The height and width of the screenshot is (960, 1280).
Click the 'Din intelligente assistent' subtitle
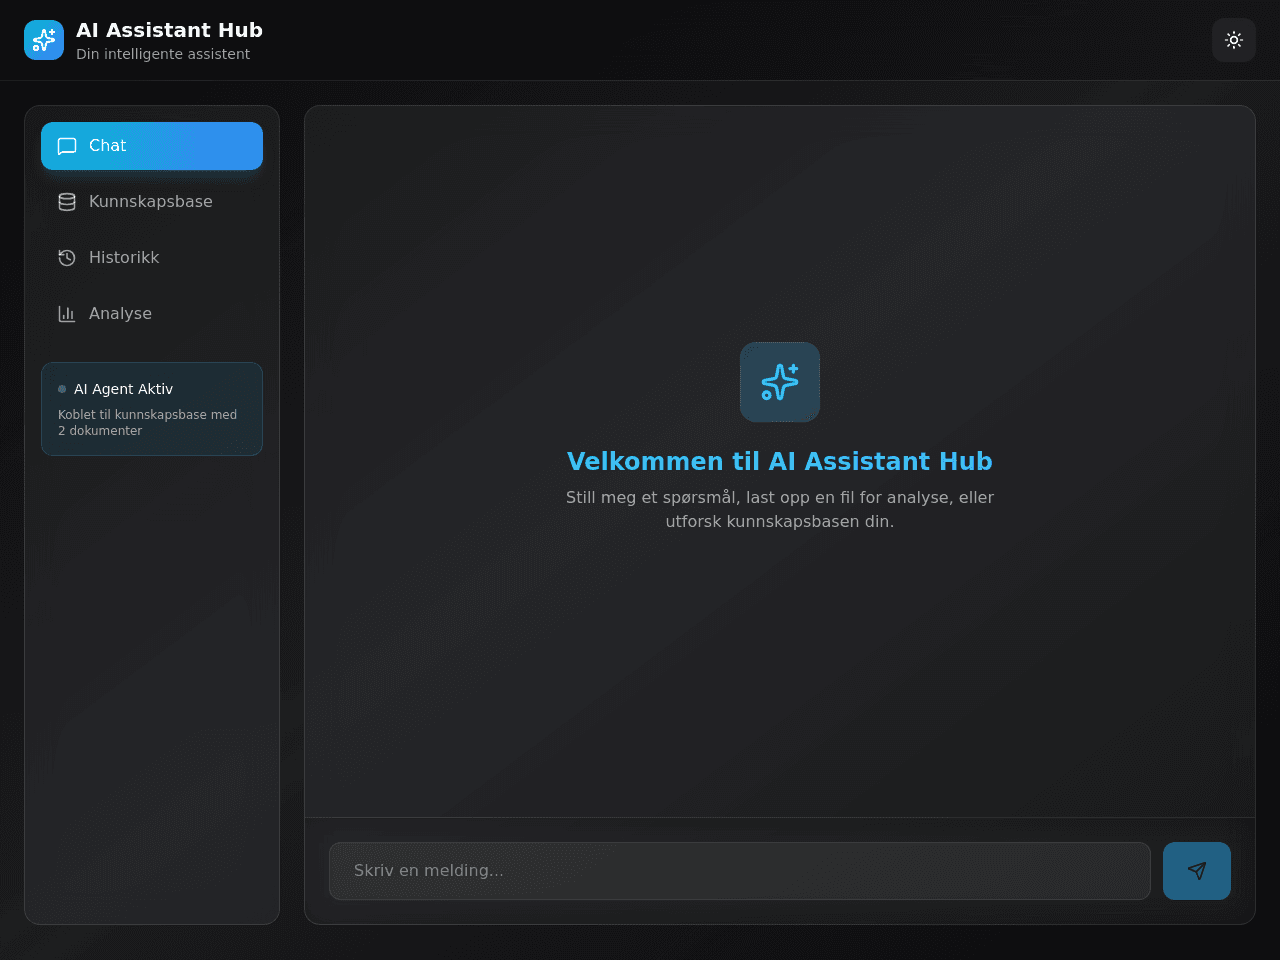click(163, 54)
